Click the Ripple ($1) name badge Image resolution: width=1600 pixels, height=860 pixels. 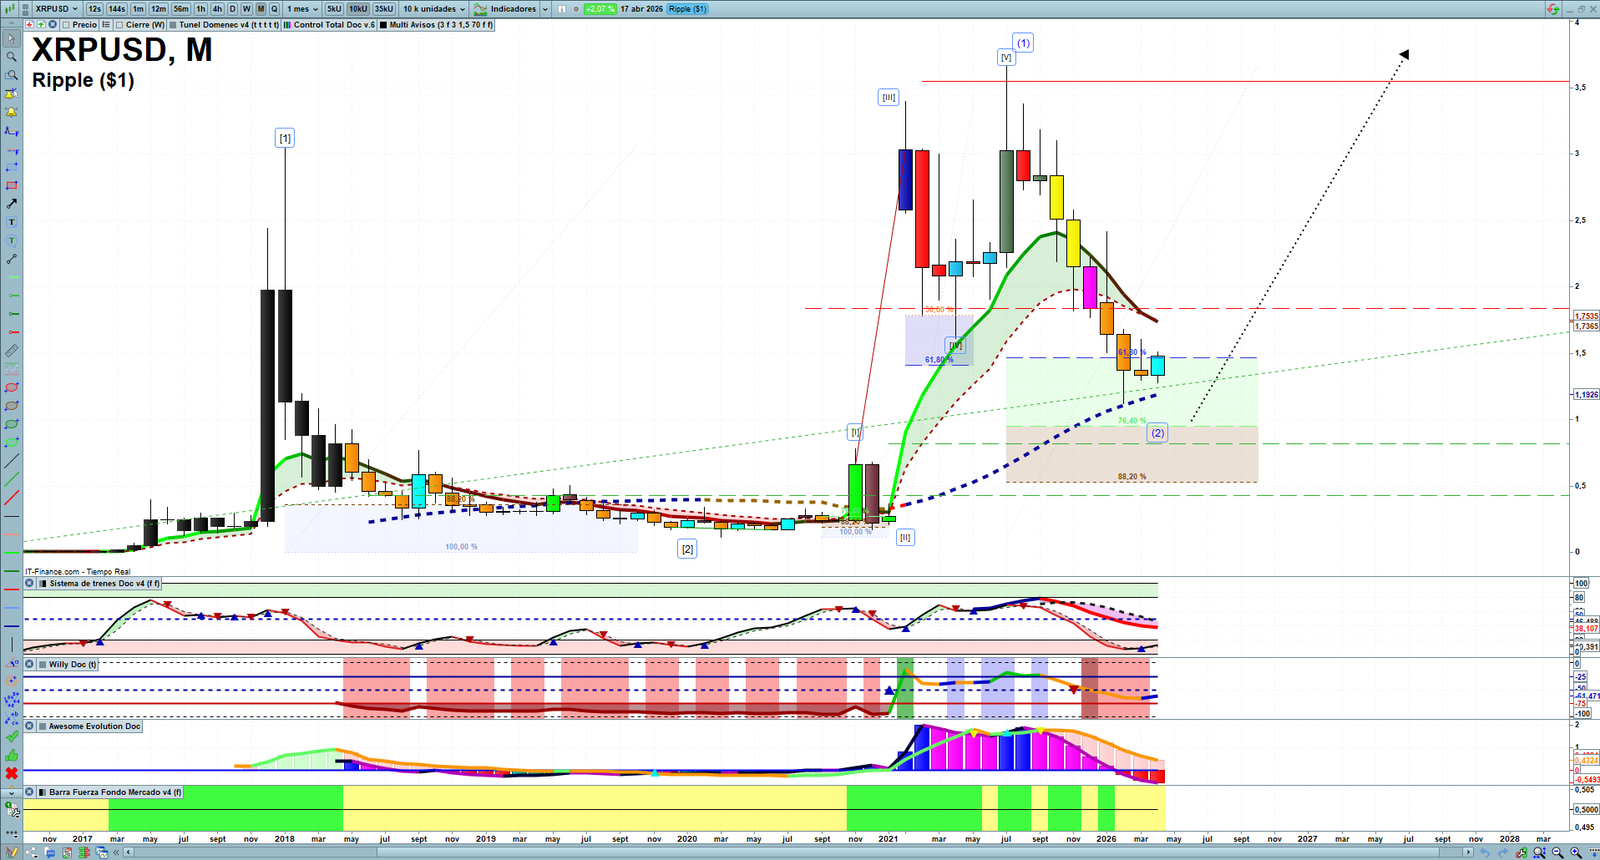click(x=688, y=9)
